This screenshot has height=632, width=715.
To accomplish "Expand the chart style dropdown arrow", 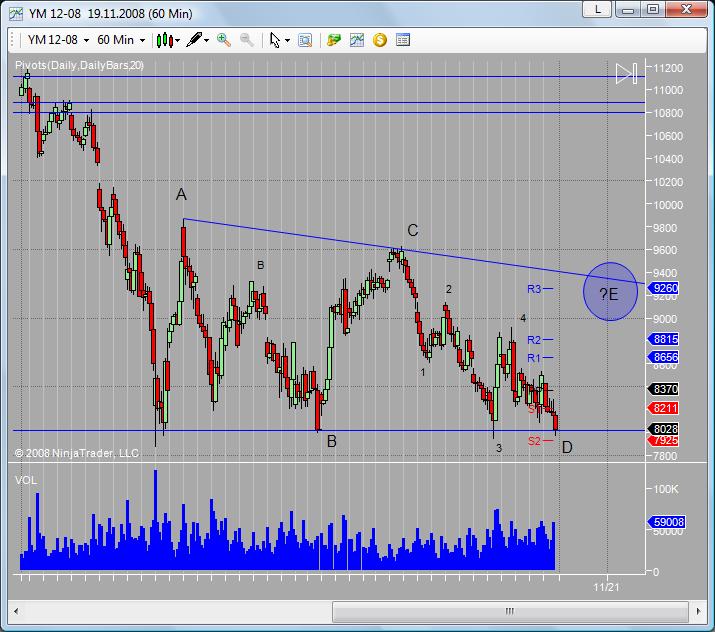I will click(x=177, y=41).
